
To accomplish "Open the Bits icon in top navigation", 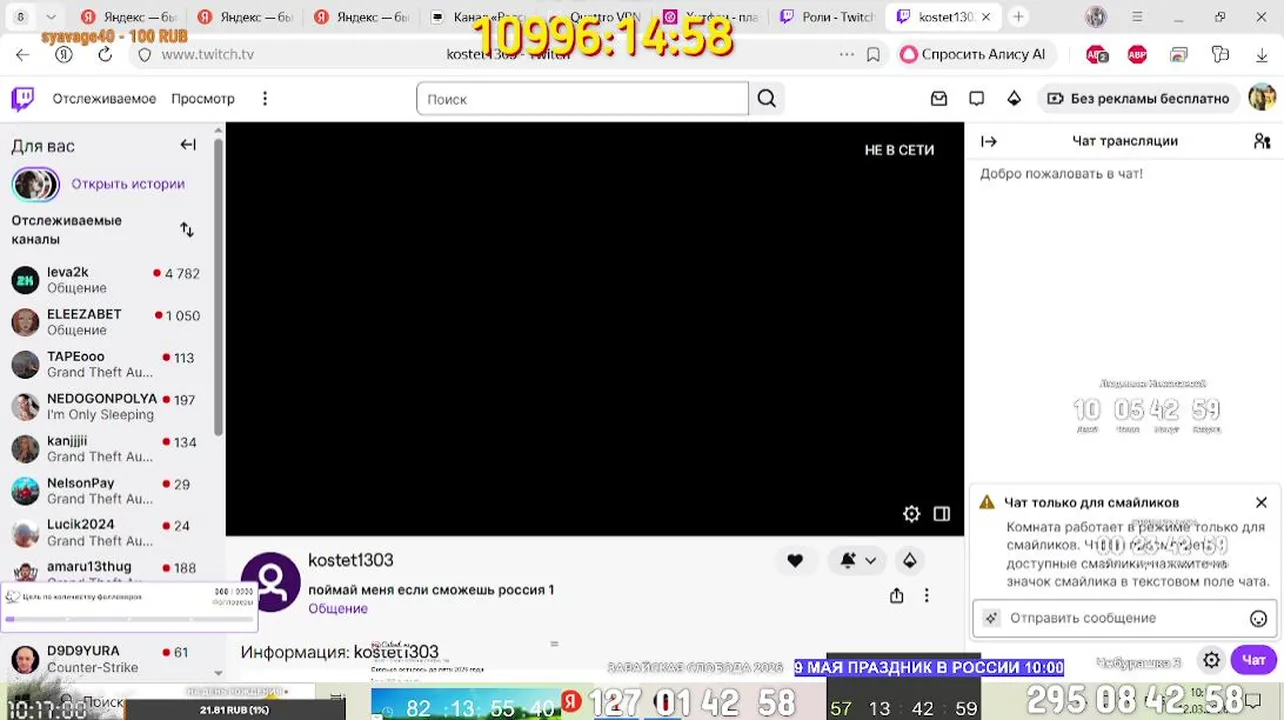I will tap(1014, 98).
